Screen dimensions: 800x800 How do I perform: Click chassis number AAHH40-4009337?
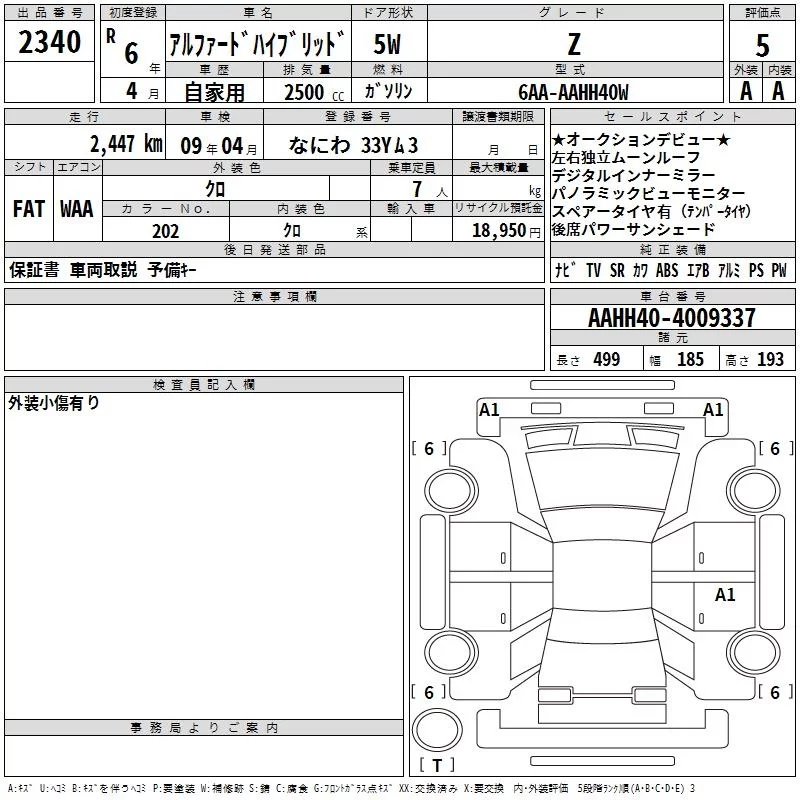[671, 318]
